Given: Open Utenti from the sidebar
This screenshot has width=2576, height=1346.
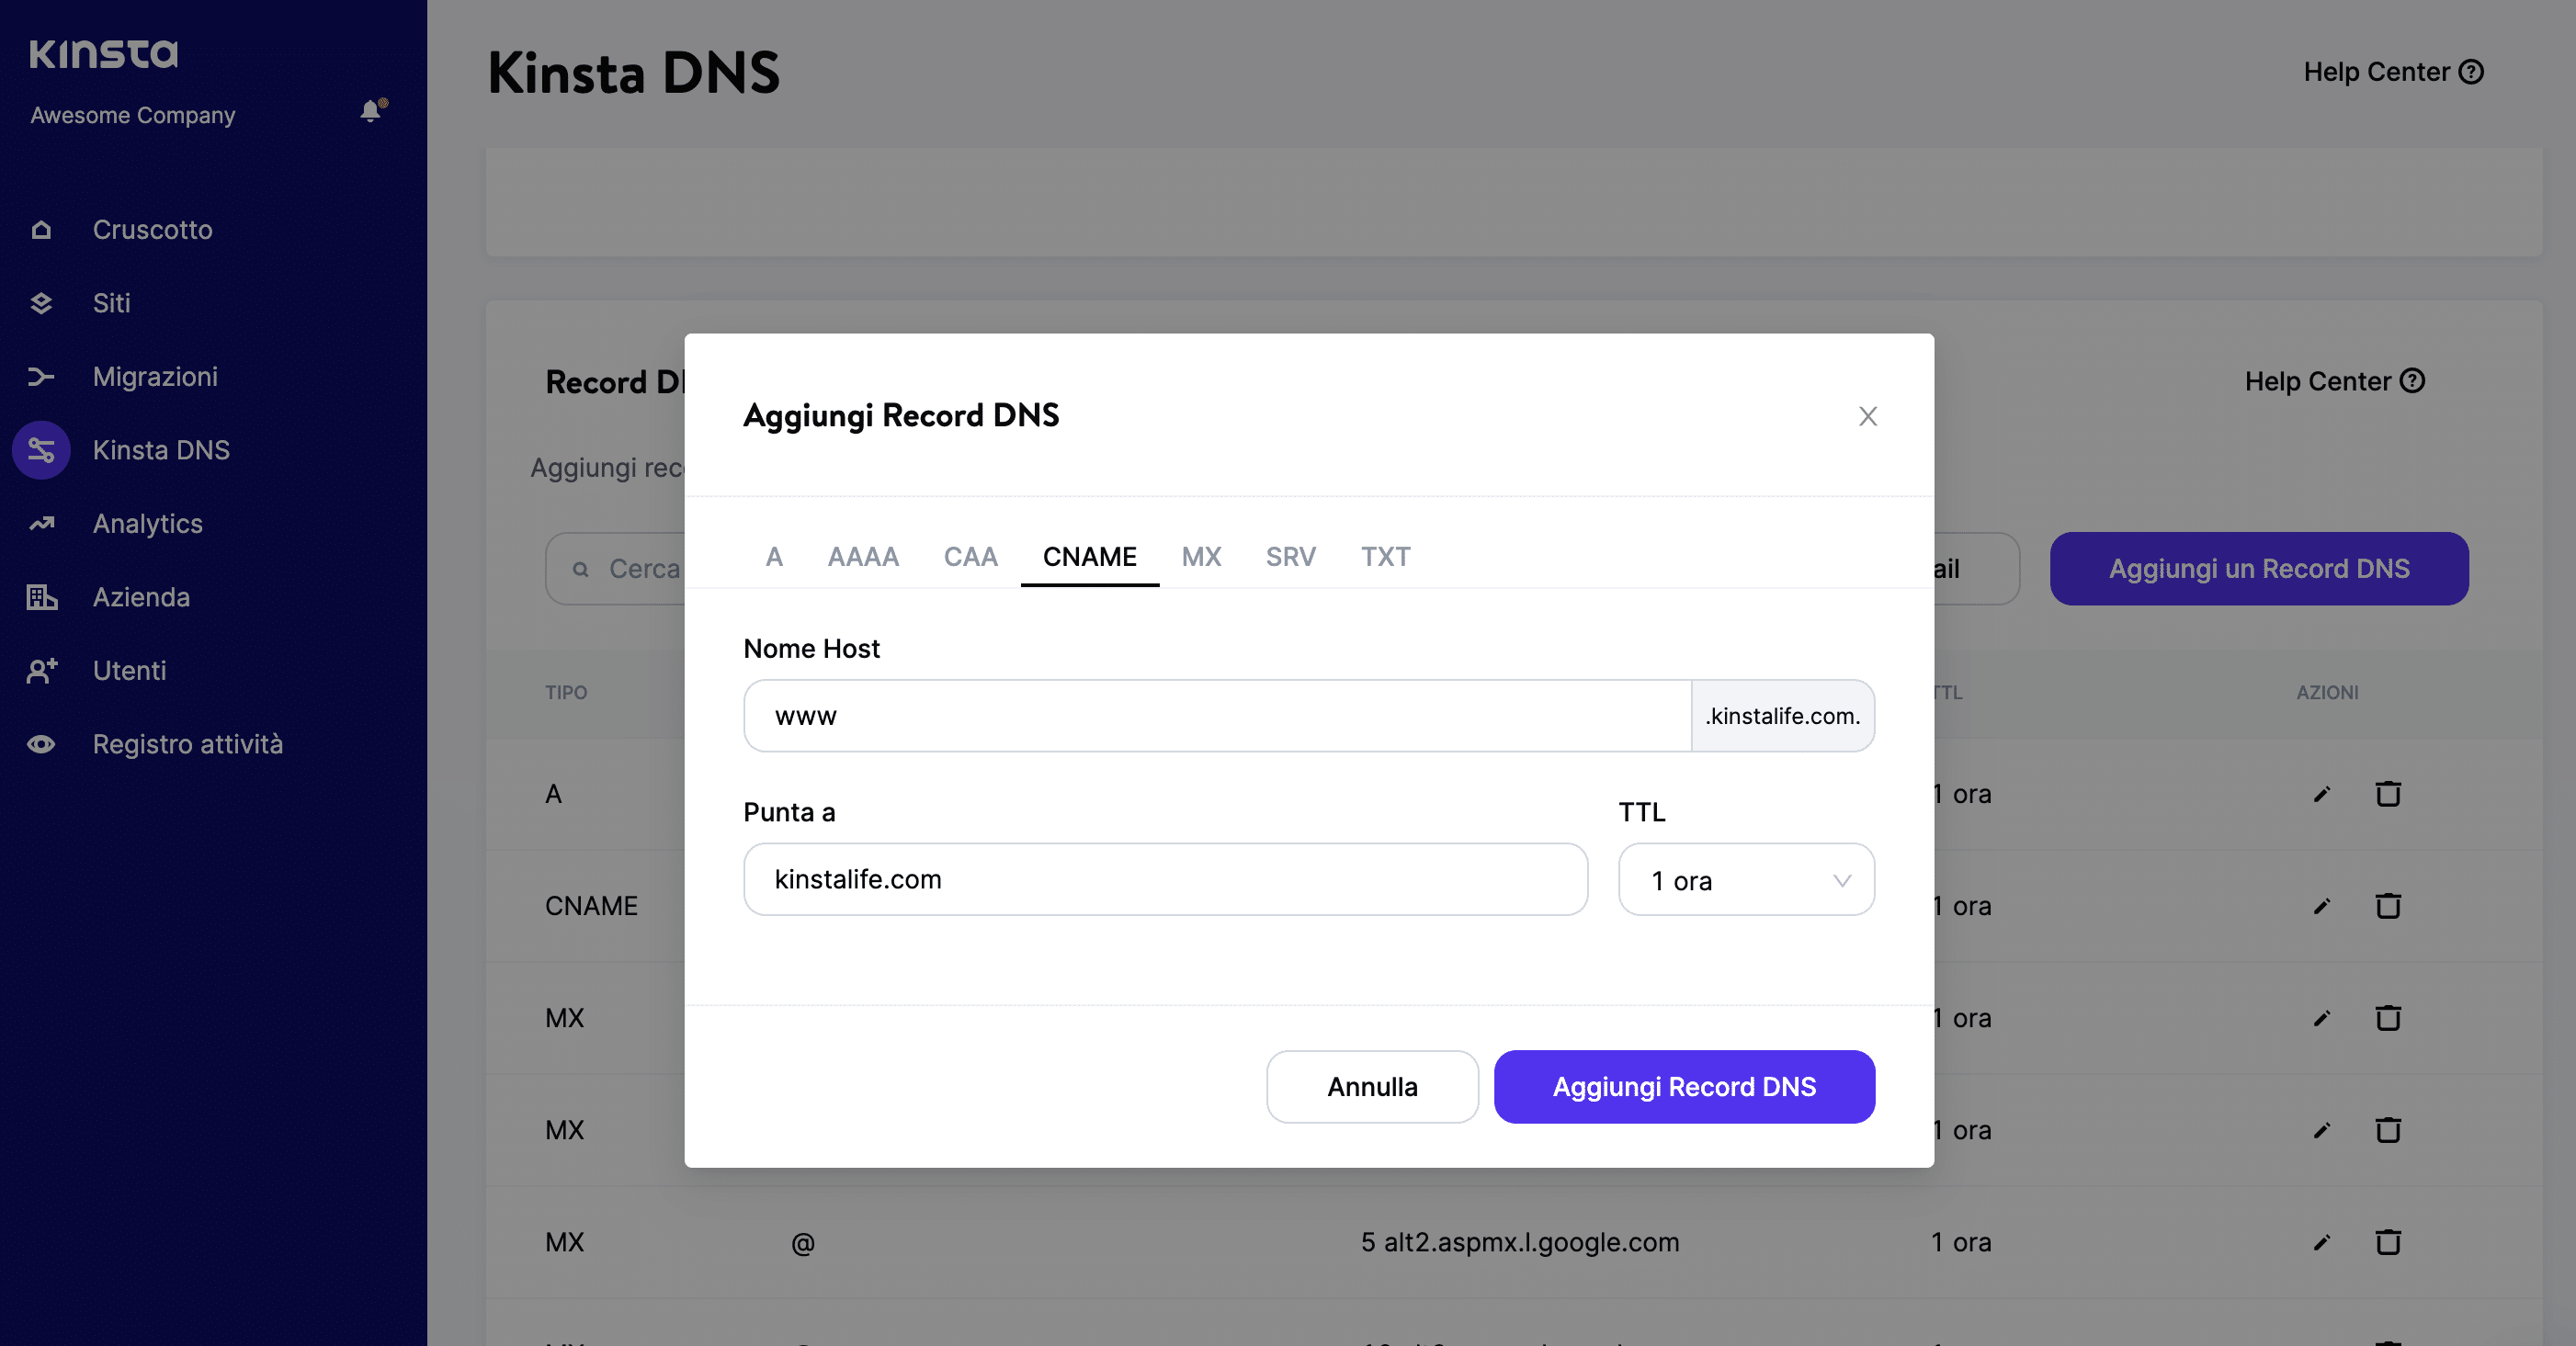Looking at the screenshot, I should [129, 671].
